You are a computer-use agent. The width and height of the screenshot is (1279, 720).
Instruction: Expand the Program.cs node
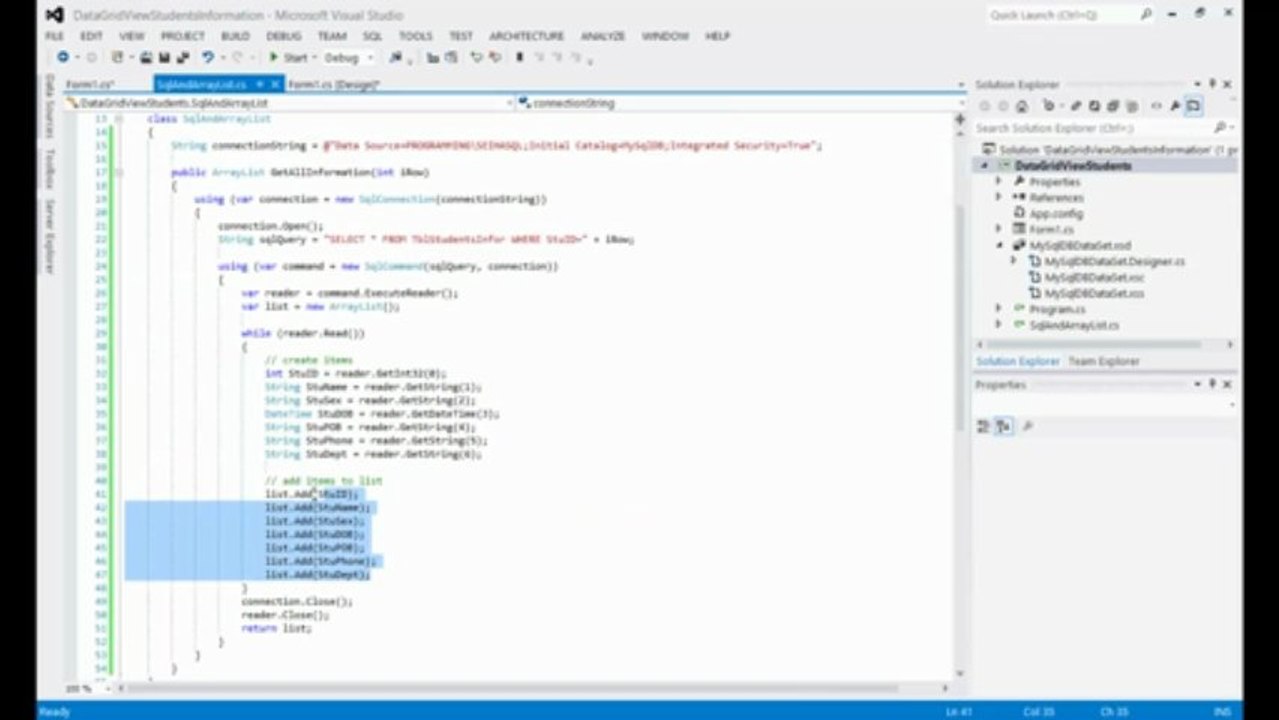pyautogui.click(x=998, y=309)
